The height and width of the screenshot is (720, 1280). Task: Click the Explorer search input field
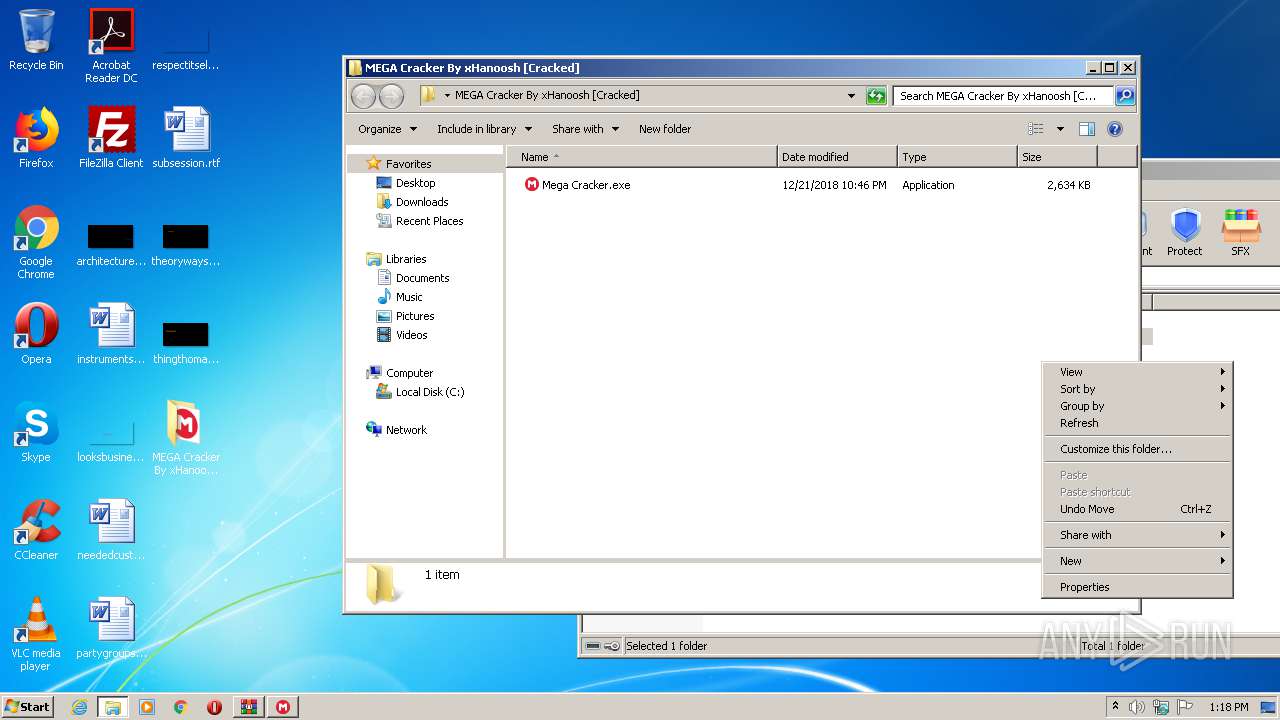click(x=1003, y=96)
